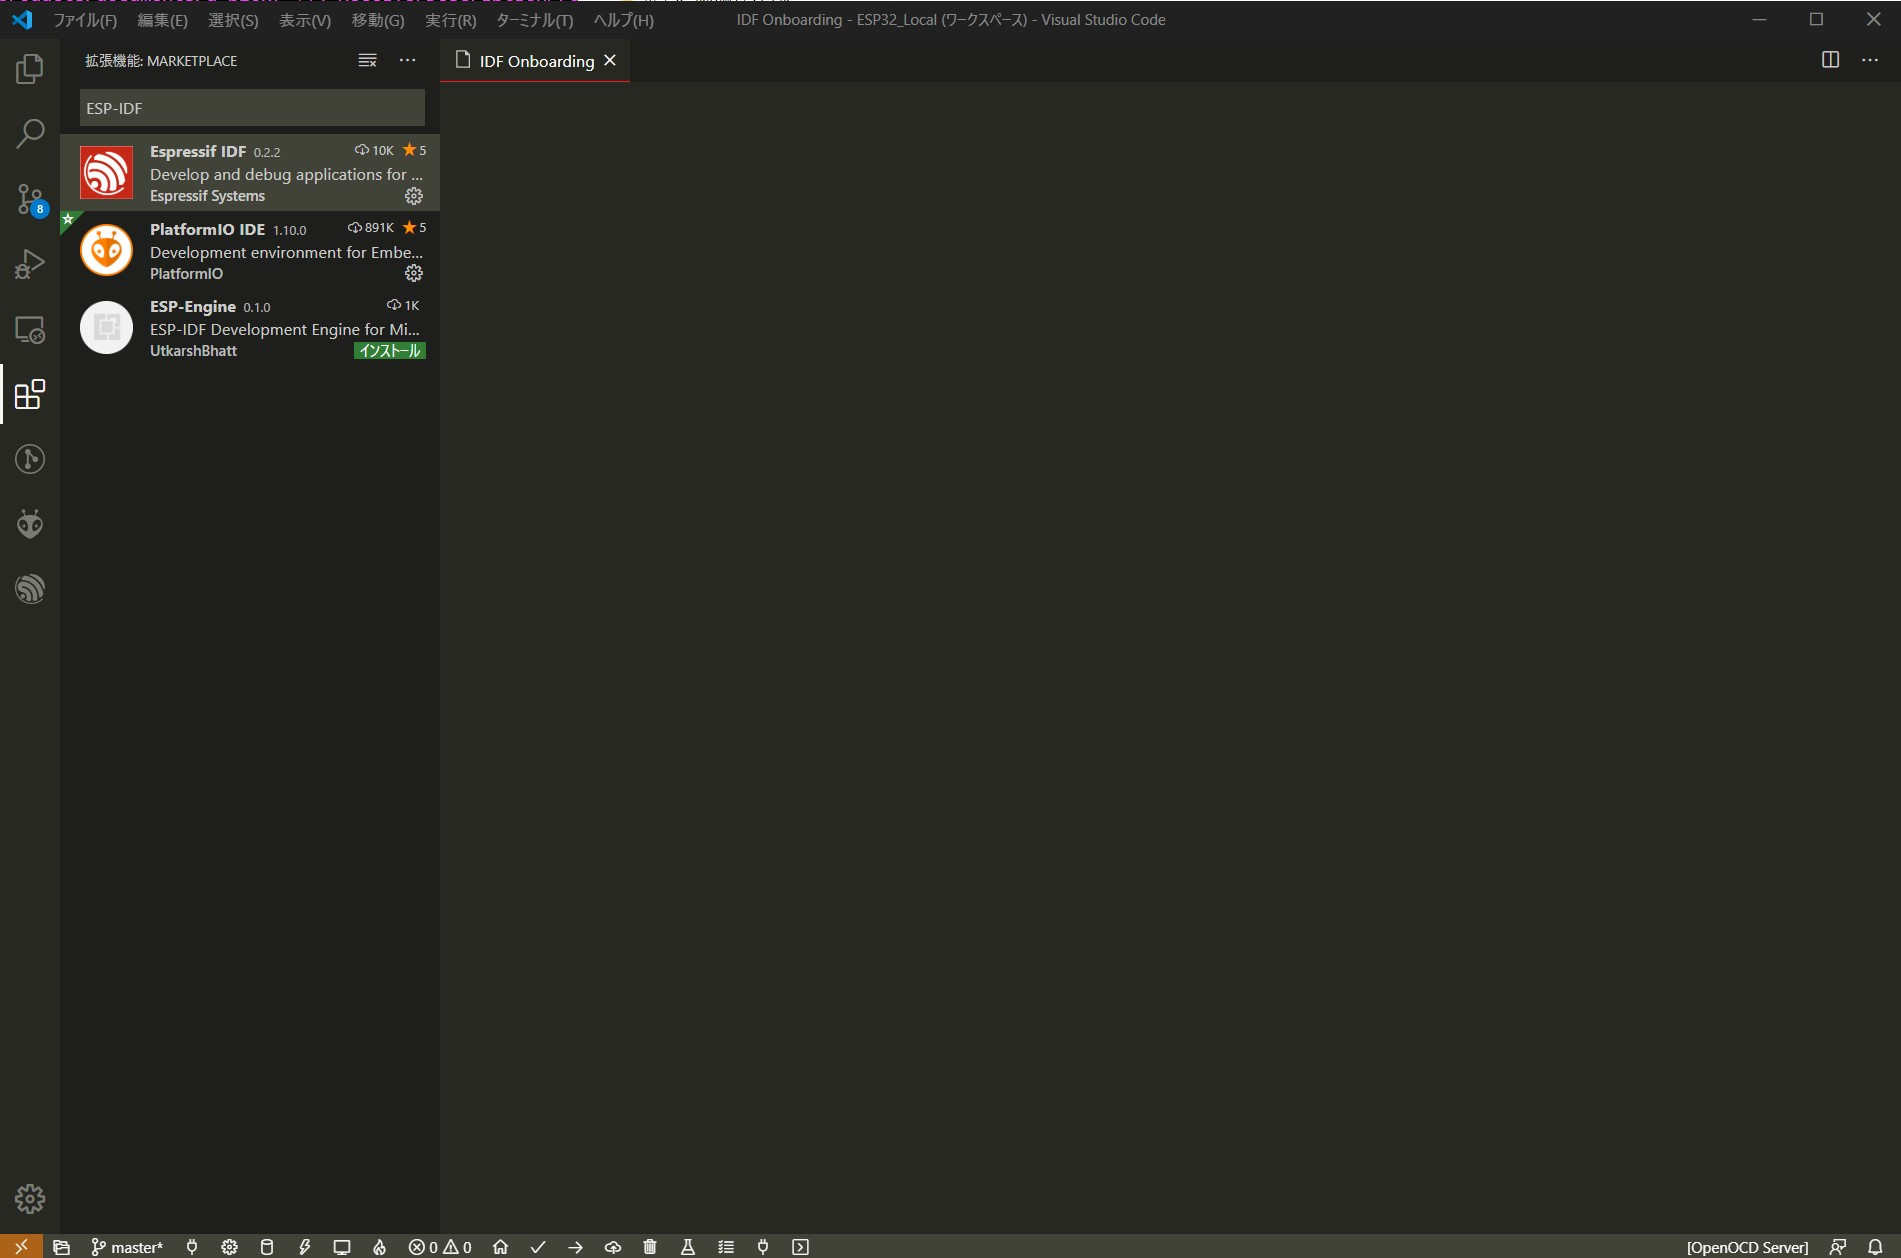Viewport: 1901px width, 1258px height.
Task: Click the Visual Studio Code logo menu
Action: (22, 20)
